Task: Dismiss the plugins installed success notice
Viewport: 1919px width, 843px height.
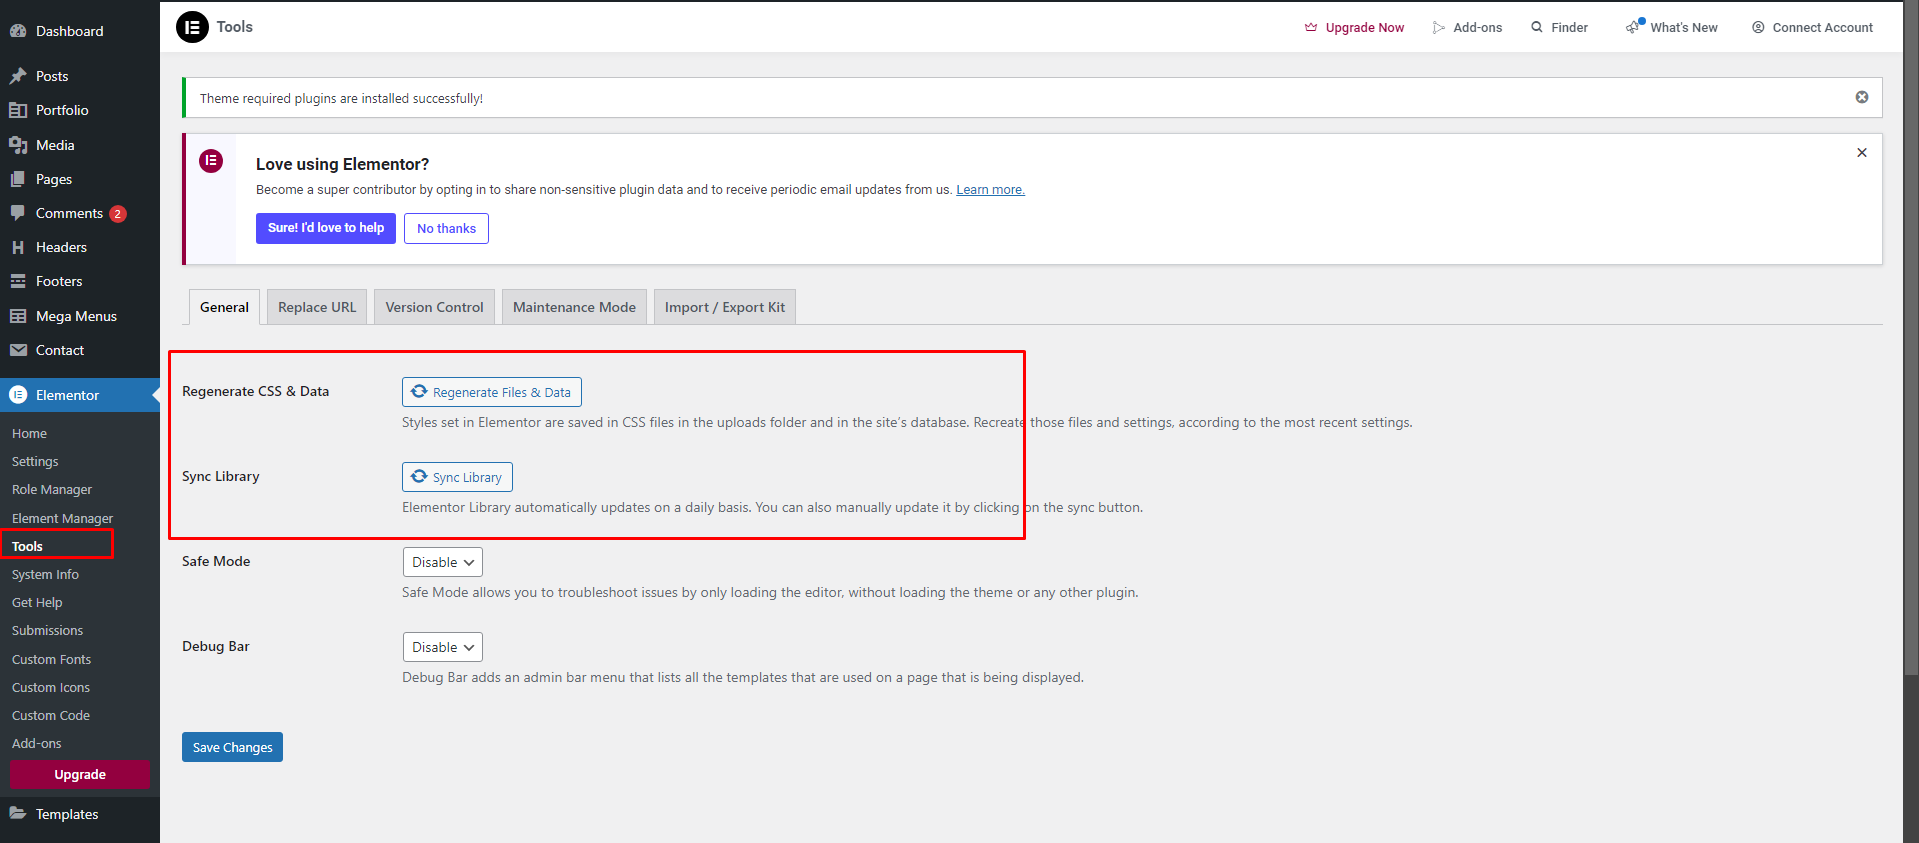Action: [x=1862, y=97]
